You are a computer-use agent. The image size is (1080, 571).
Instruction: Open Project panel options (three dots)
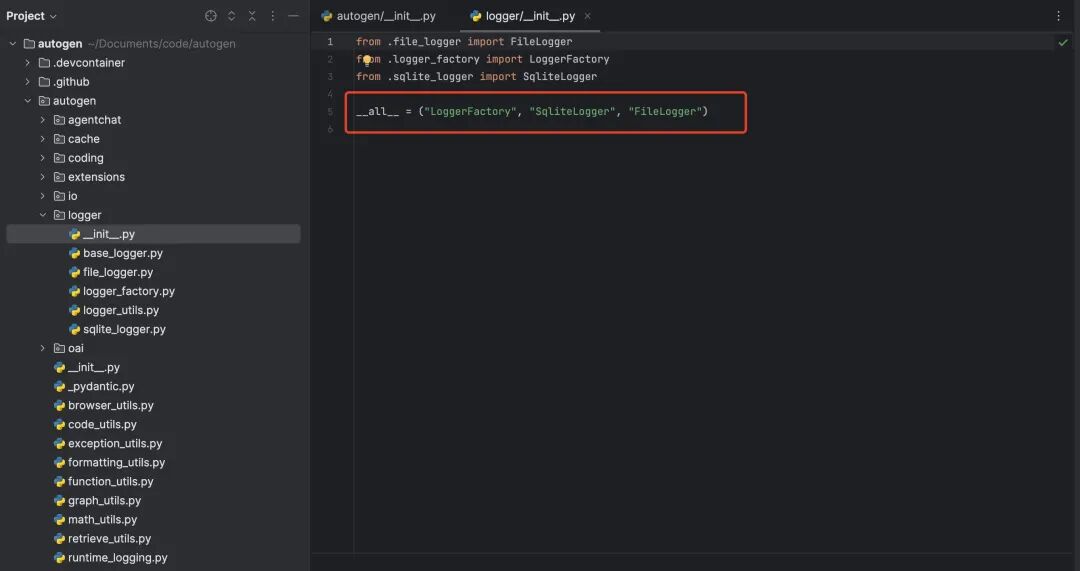tap(273, 16)
